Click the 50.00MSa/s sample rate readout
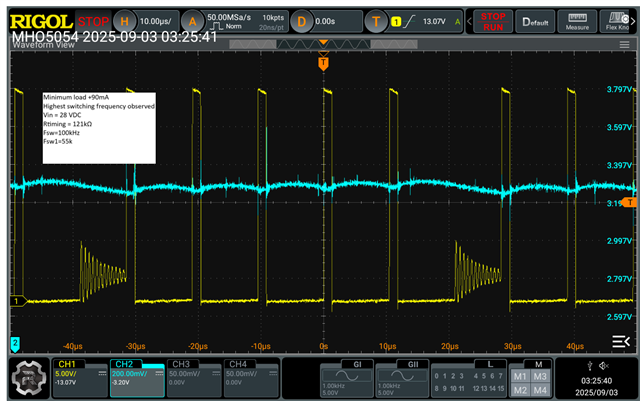This screenshot has width=640, height=401. tap(229, 17)
